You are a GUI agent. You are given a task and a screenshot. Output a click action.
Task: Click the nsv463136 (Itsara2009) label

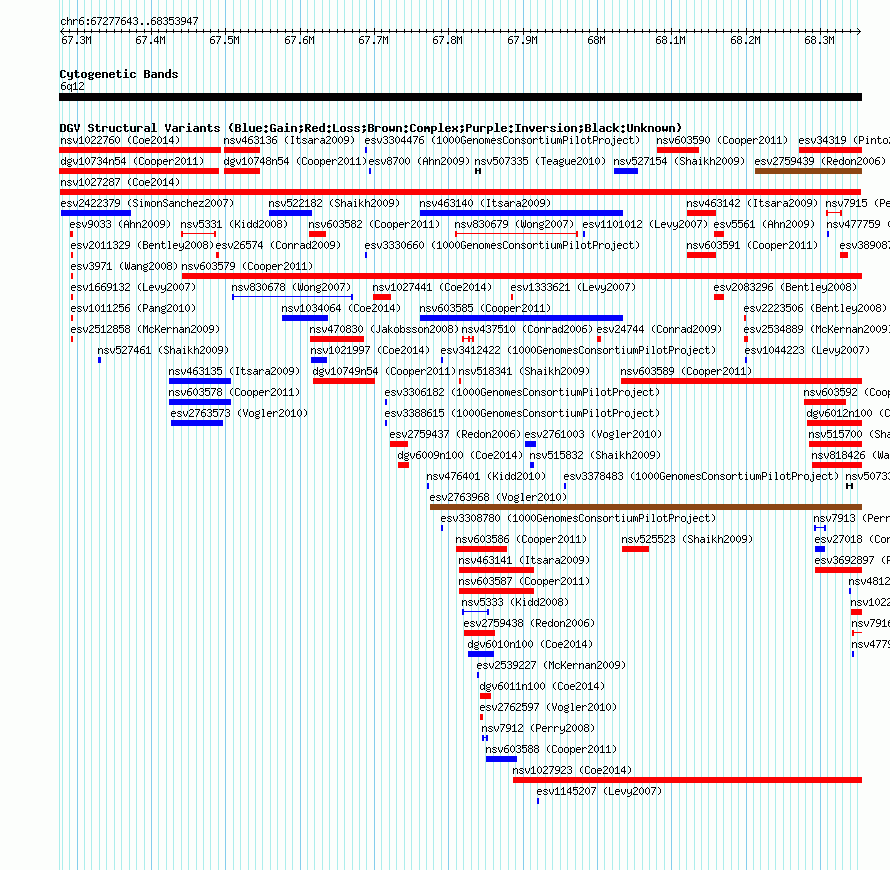tap(289, 140)
